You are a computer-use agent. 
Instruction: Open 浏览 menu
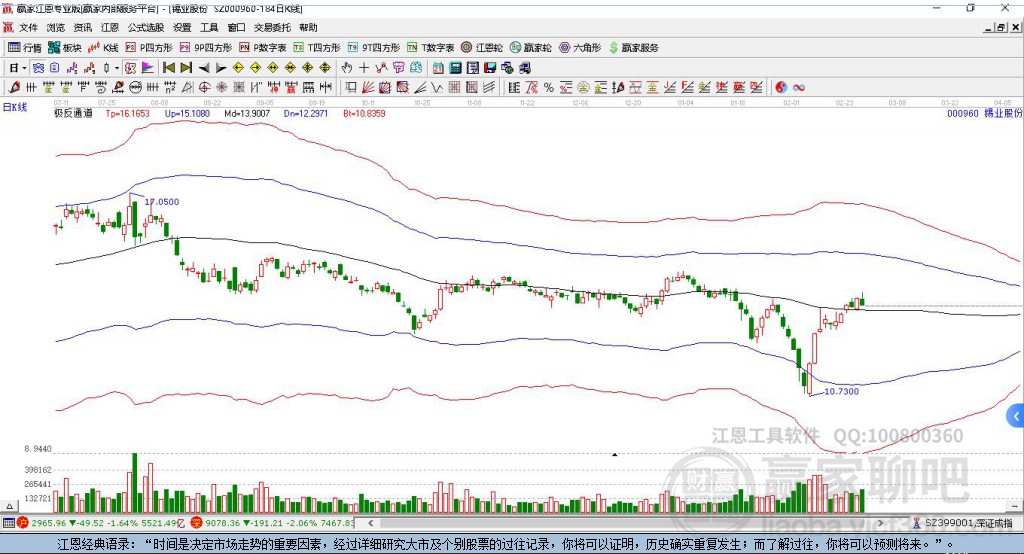pos(56,27)
